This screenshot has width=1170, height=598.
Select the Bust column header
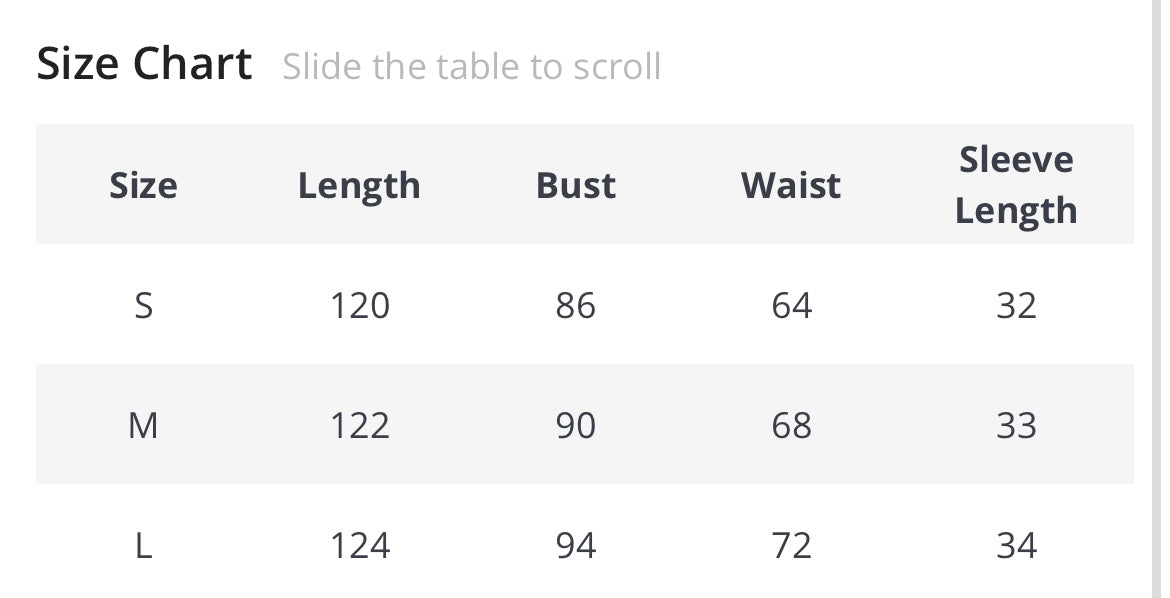576,186
